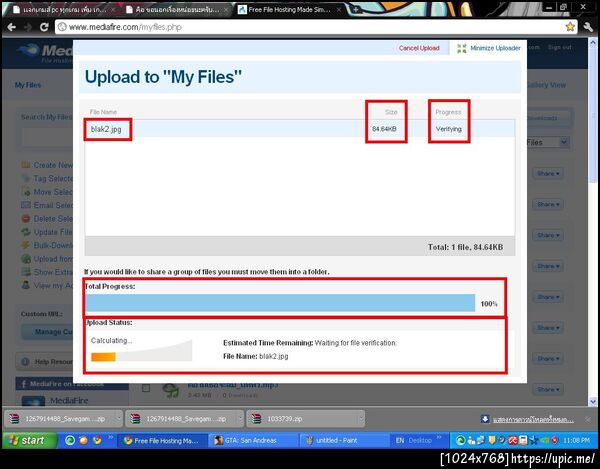Close the Free File Hosting tab
Image resolution: width=600 pixels, height=469 pixels.
tap(339, 10)
